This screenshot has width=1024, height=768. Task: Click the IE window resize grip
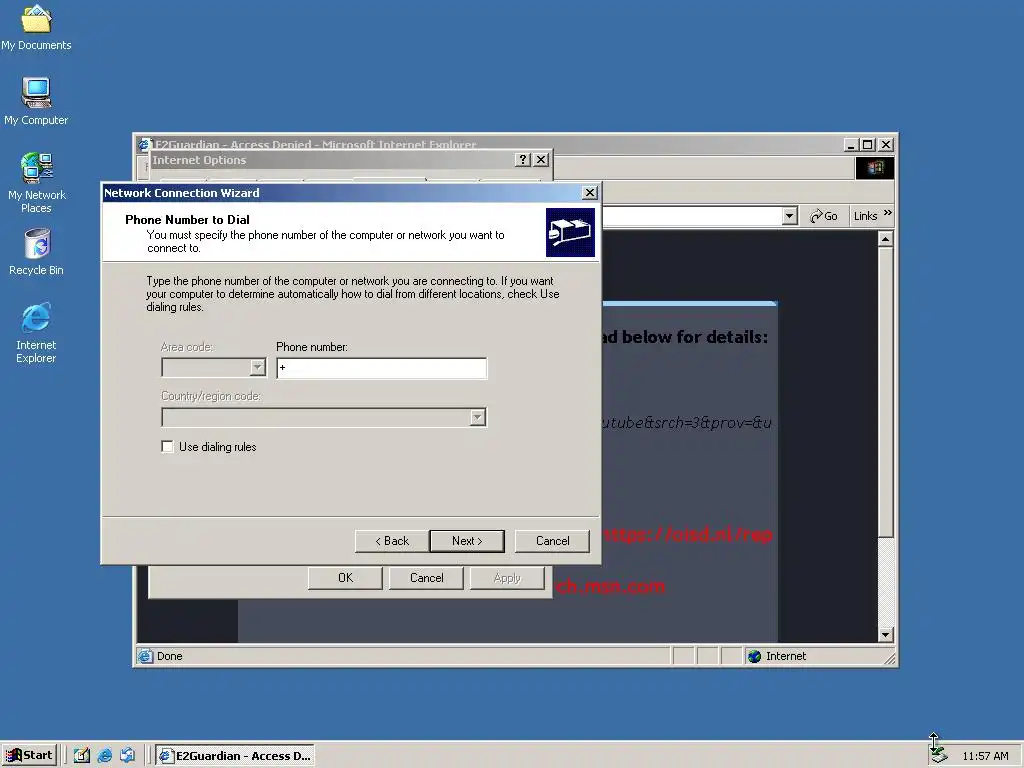[889, 658]
